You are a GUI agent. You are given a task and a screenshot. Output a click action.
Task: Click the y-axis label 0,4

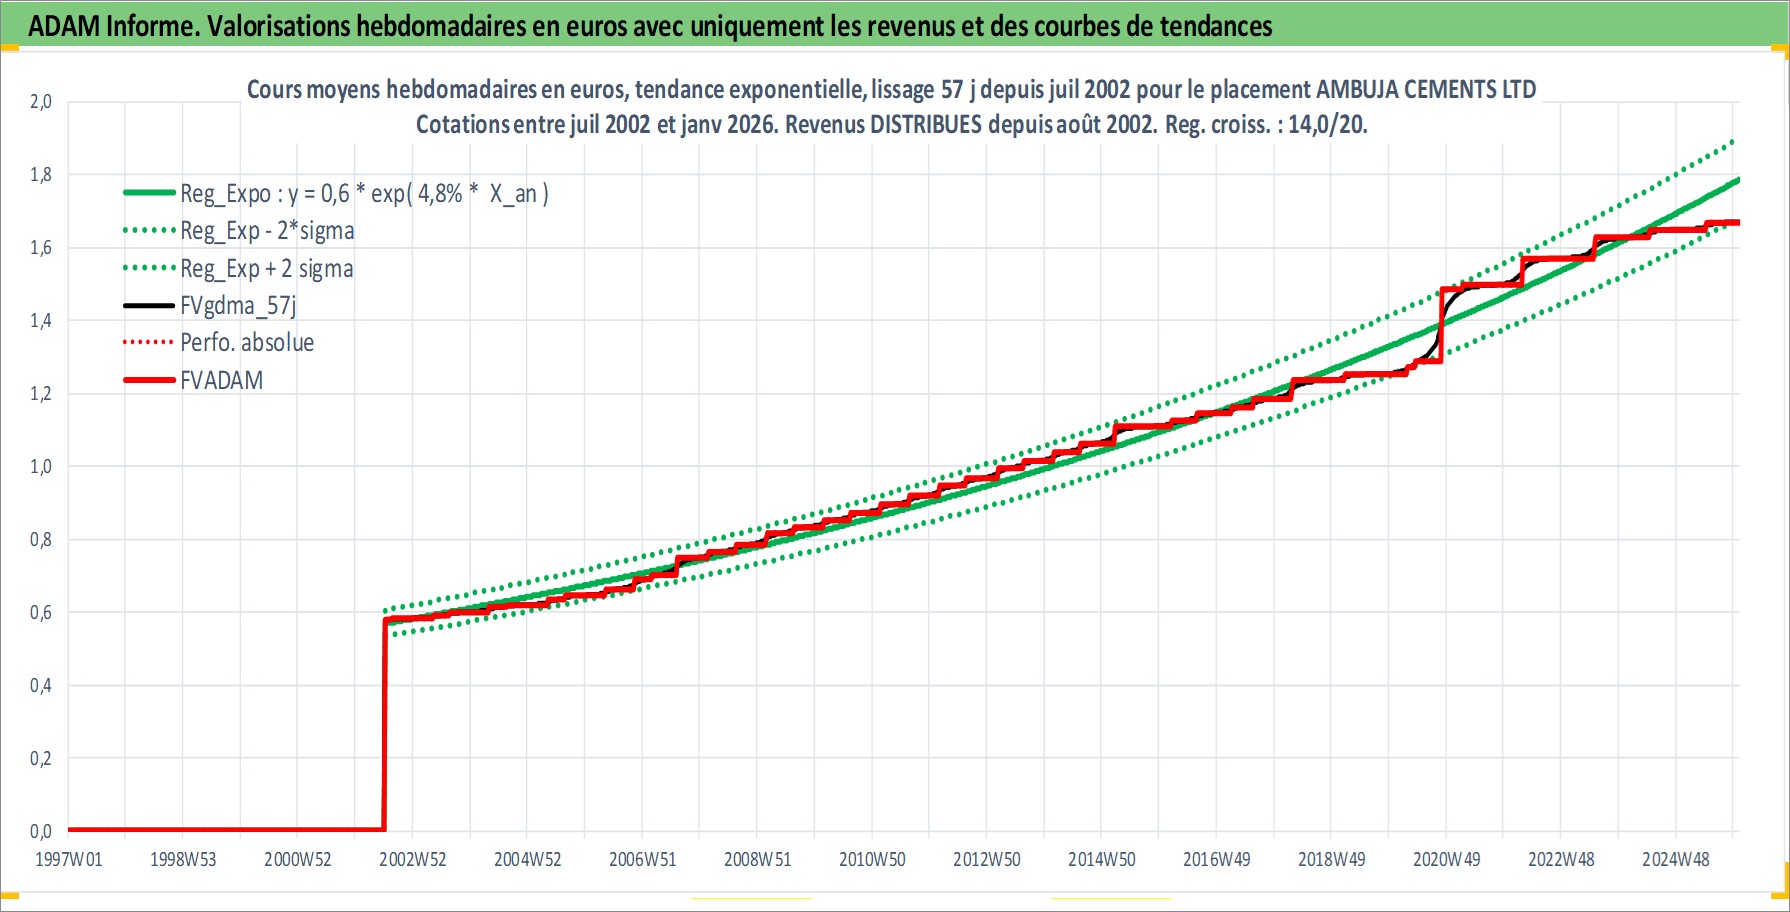tap(40, 685)
